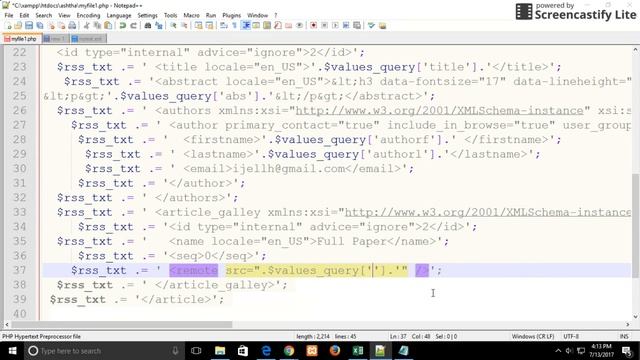Enable synchronized vertical scrolling icon

tap(199, 26)
